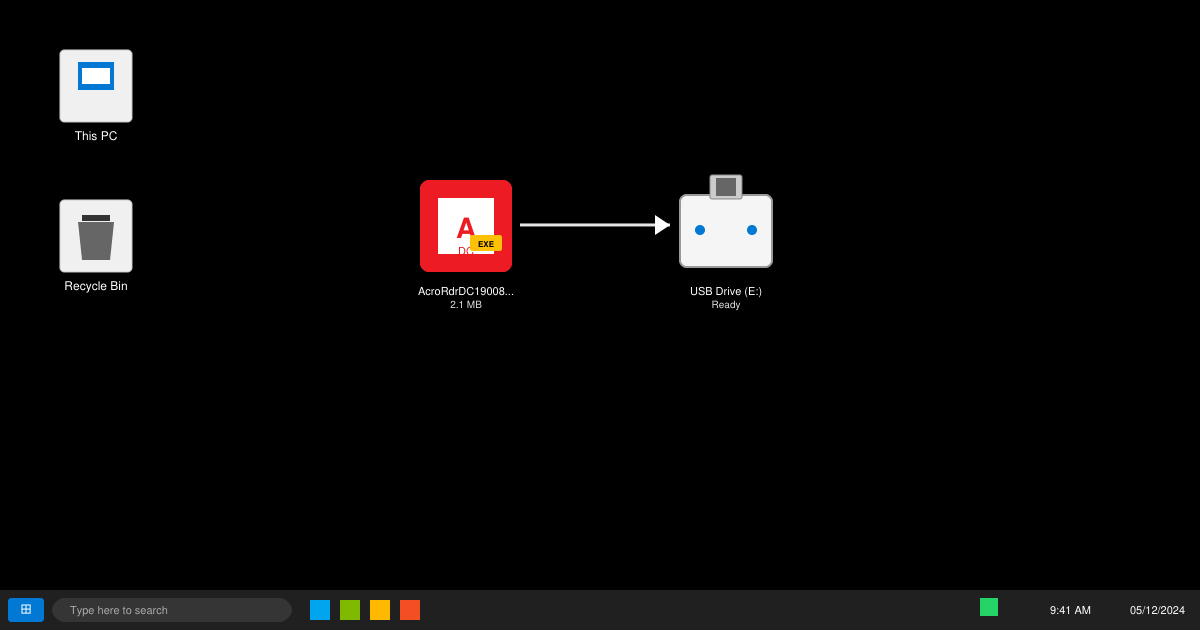This screenshot has height=630, width=1200.
Task: Open the green taskbar app icon
Action: (x=350, y=610)
